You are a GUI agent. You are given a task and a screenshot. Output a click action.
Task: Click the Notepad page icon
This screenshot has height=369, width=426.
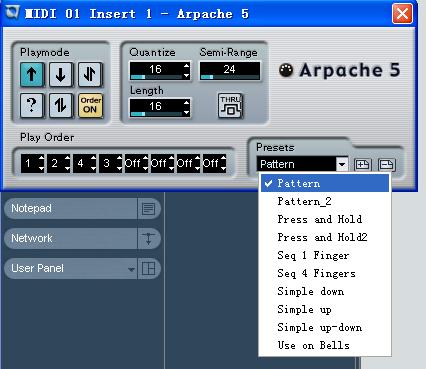click(x=148, y=209)
